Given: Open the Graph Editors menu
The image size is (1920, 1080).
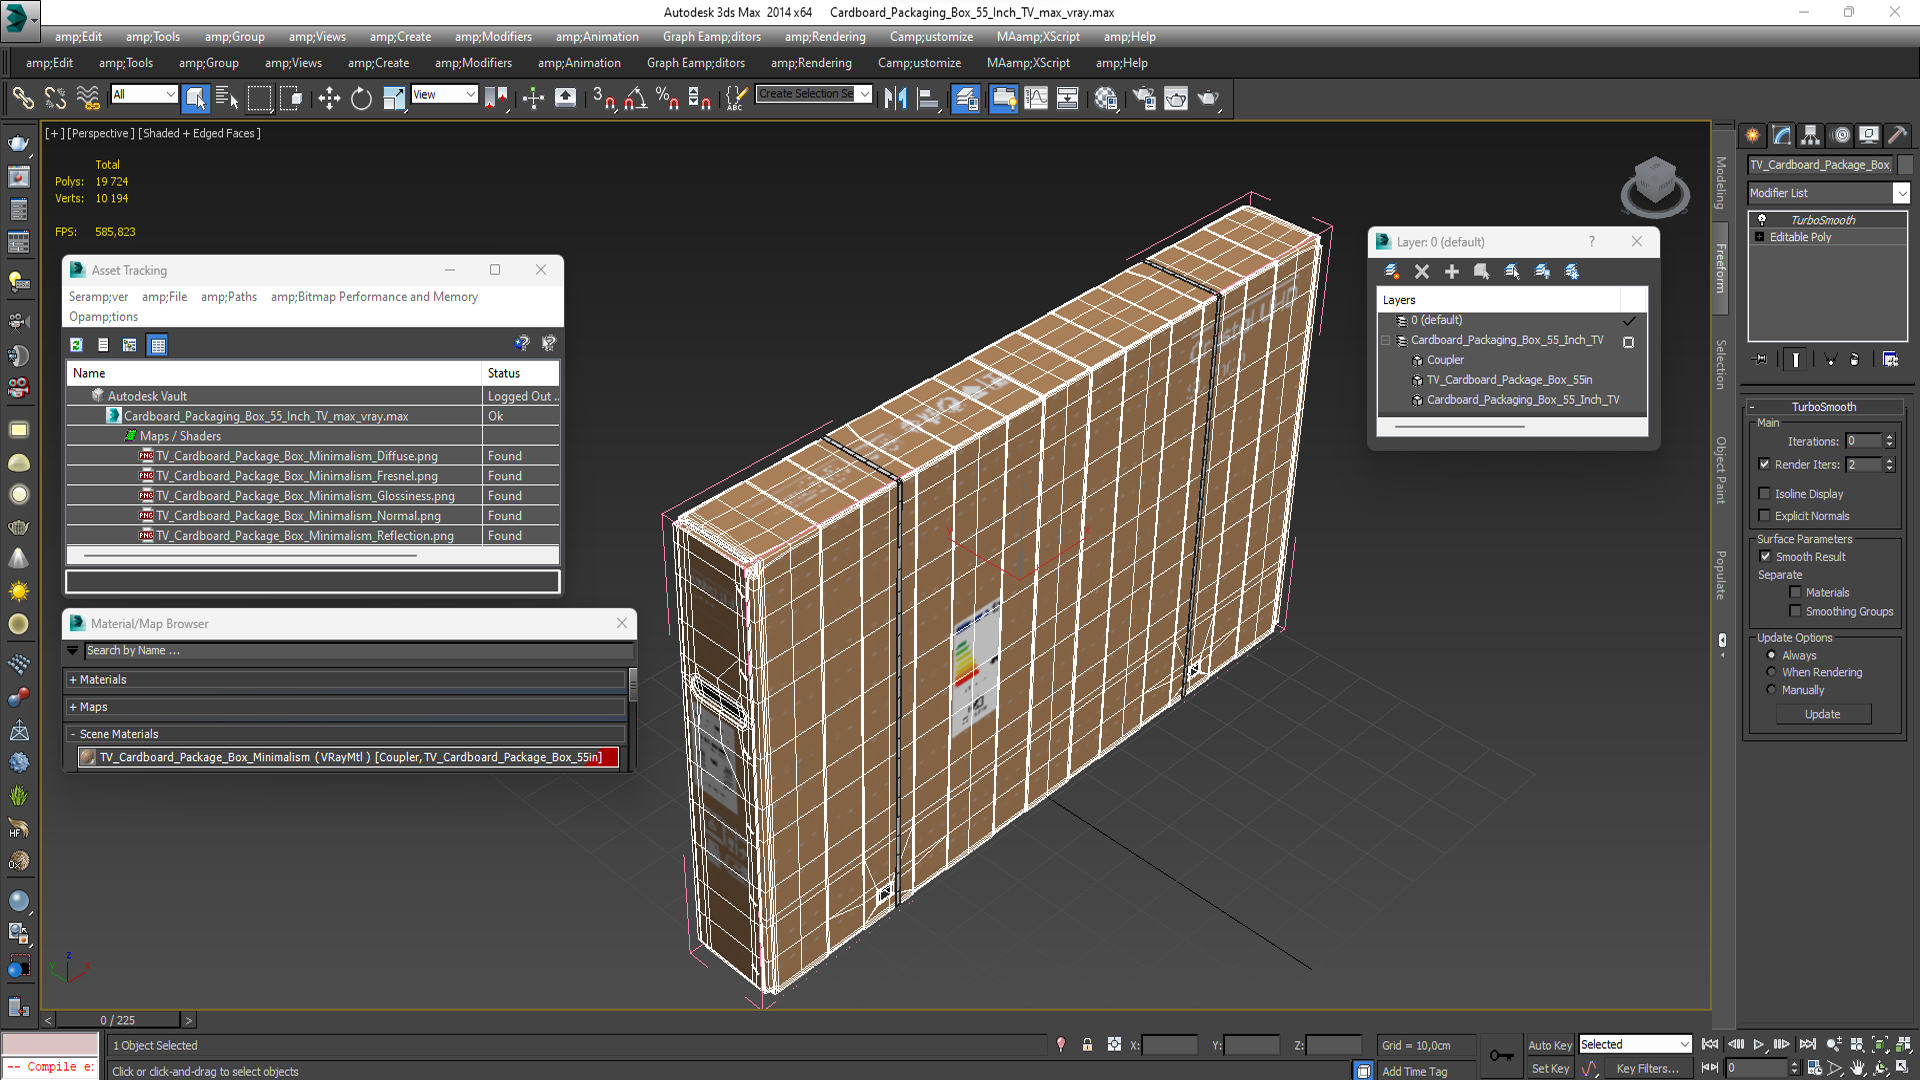Looking at the screenshot, I should pos(711,37).
